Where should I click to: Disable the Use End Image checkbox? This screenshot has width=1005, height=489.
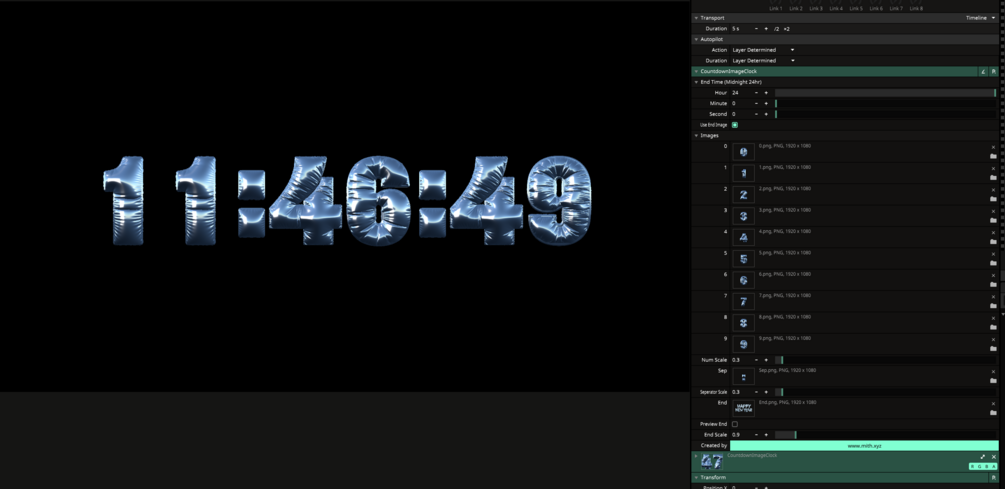[x=735, y=125]
